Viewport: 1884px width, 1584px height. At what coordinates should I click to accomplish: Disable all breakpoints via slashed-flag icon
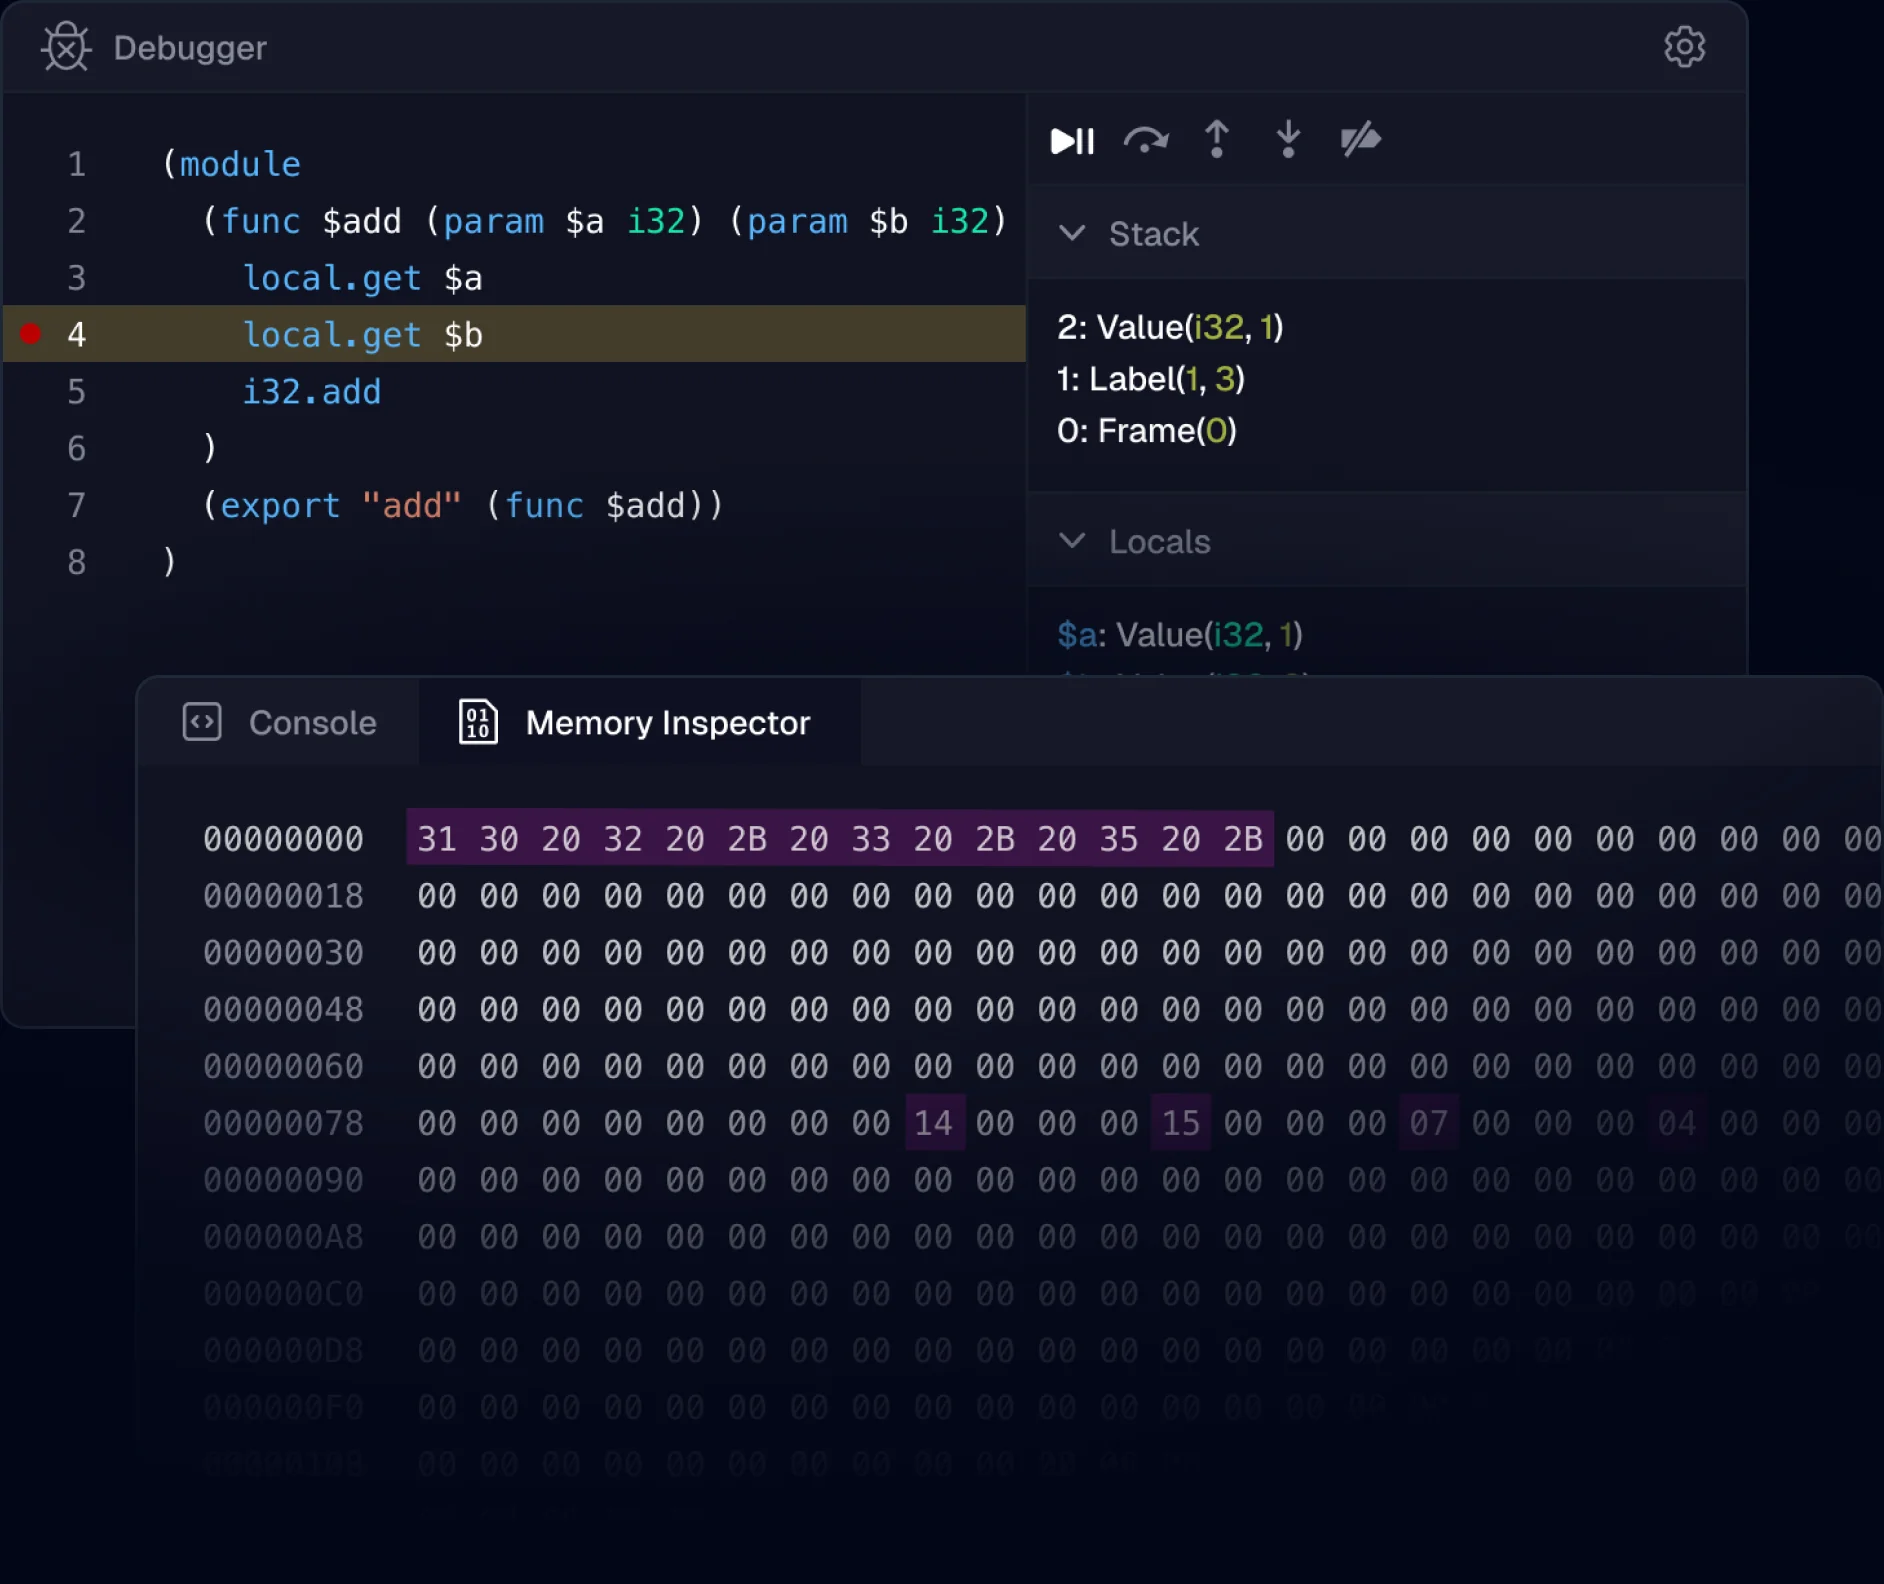coord(1359,140)
